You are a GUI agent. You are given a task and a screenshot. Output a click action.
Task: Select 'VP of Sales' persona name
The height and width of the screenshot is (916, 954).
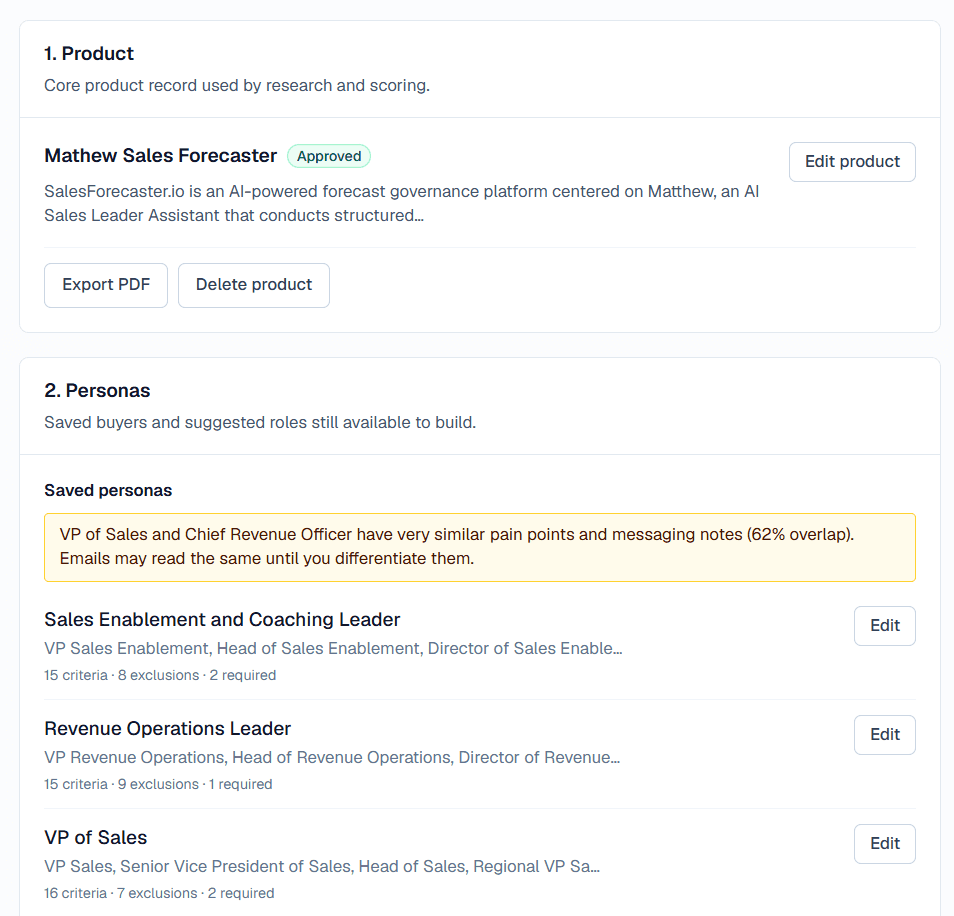click(96, 838)
